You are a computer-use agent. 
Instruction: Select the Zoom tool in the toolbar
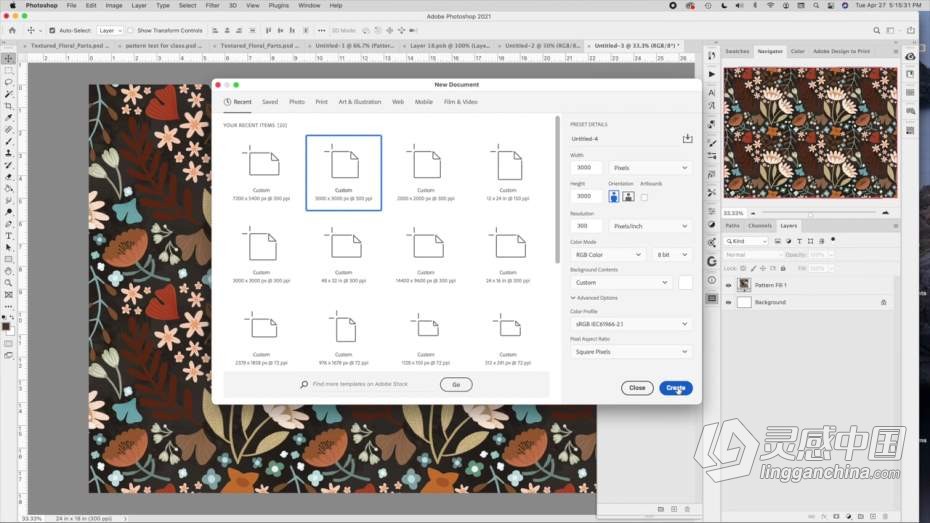click(8, 283)
